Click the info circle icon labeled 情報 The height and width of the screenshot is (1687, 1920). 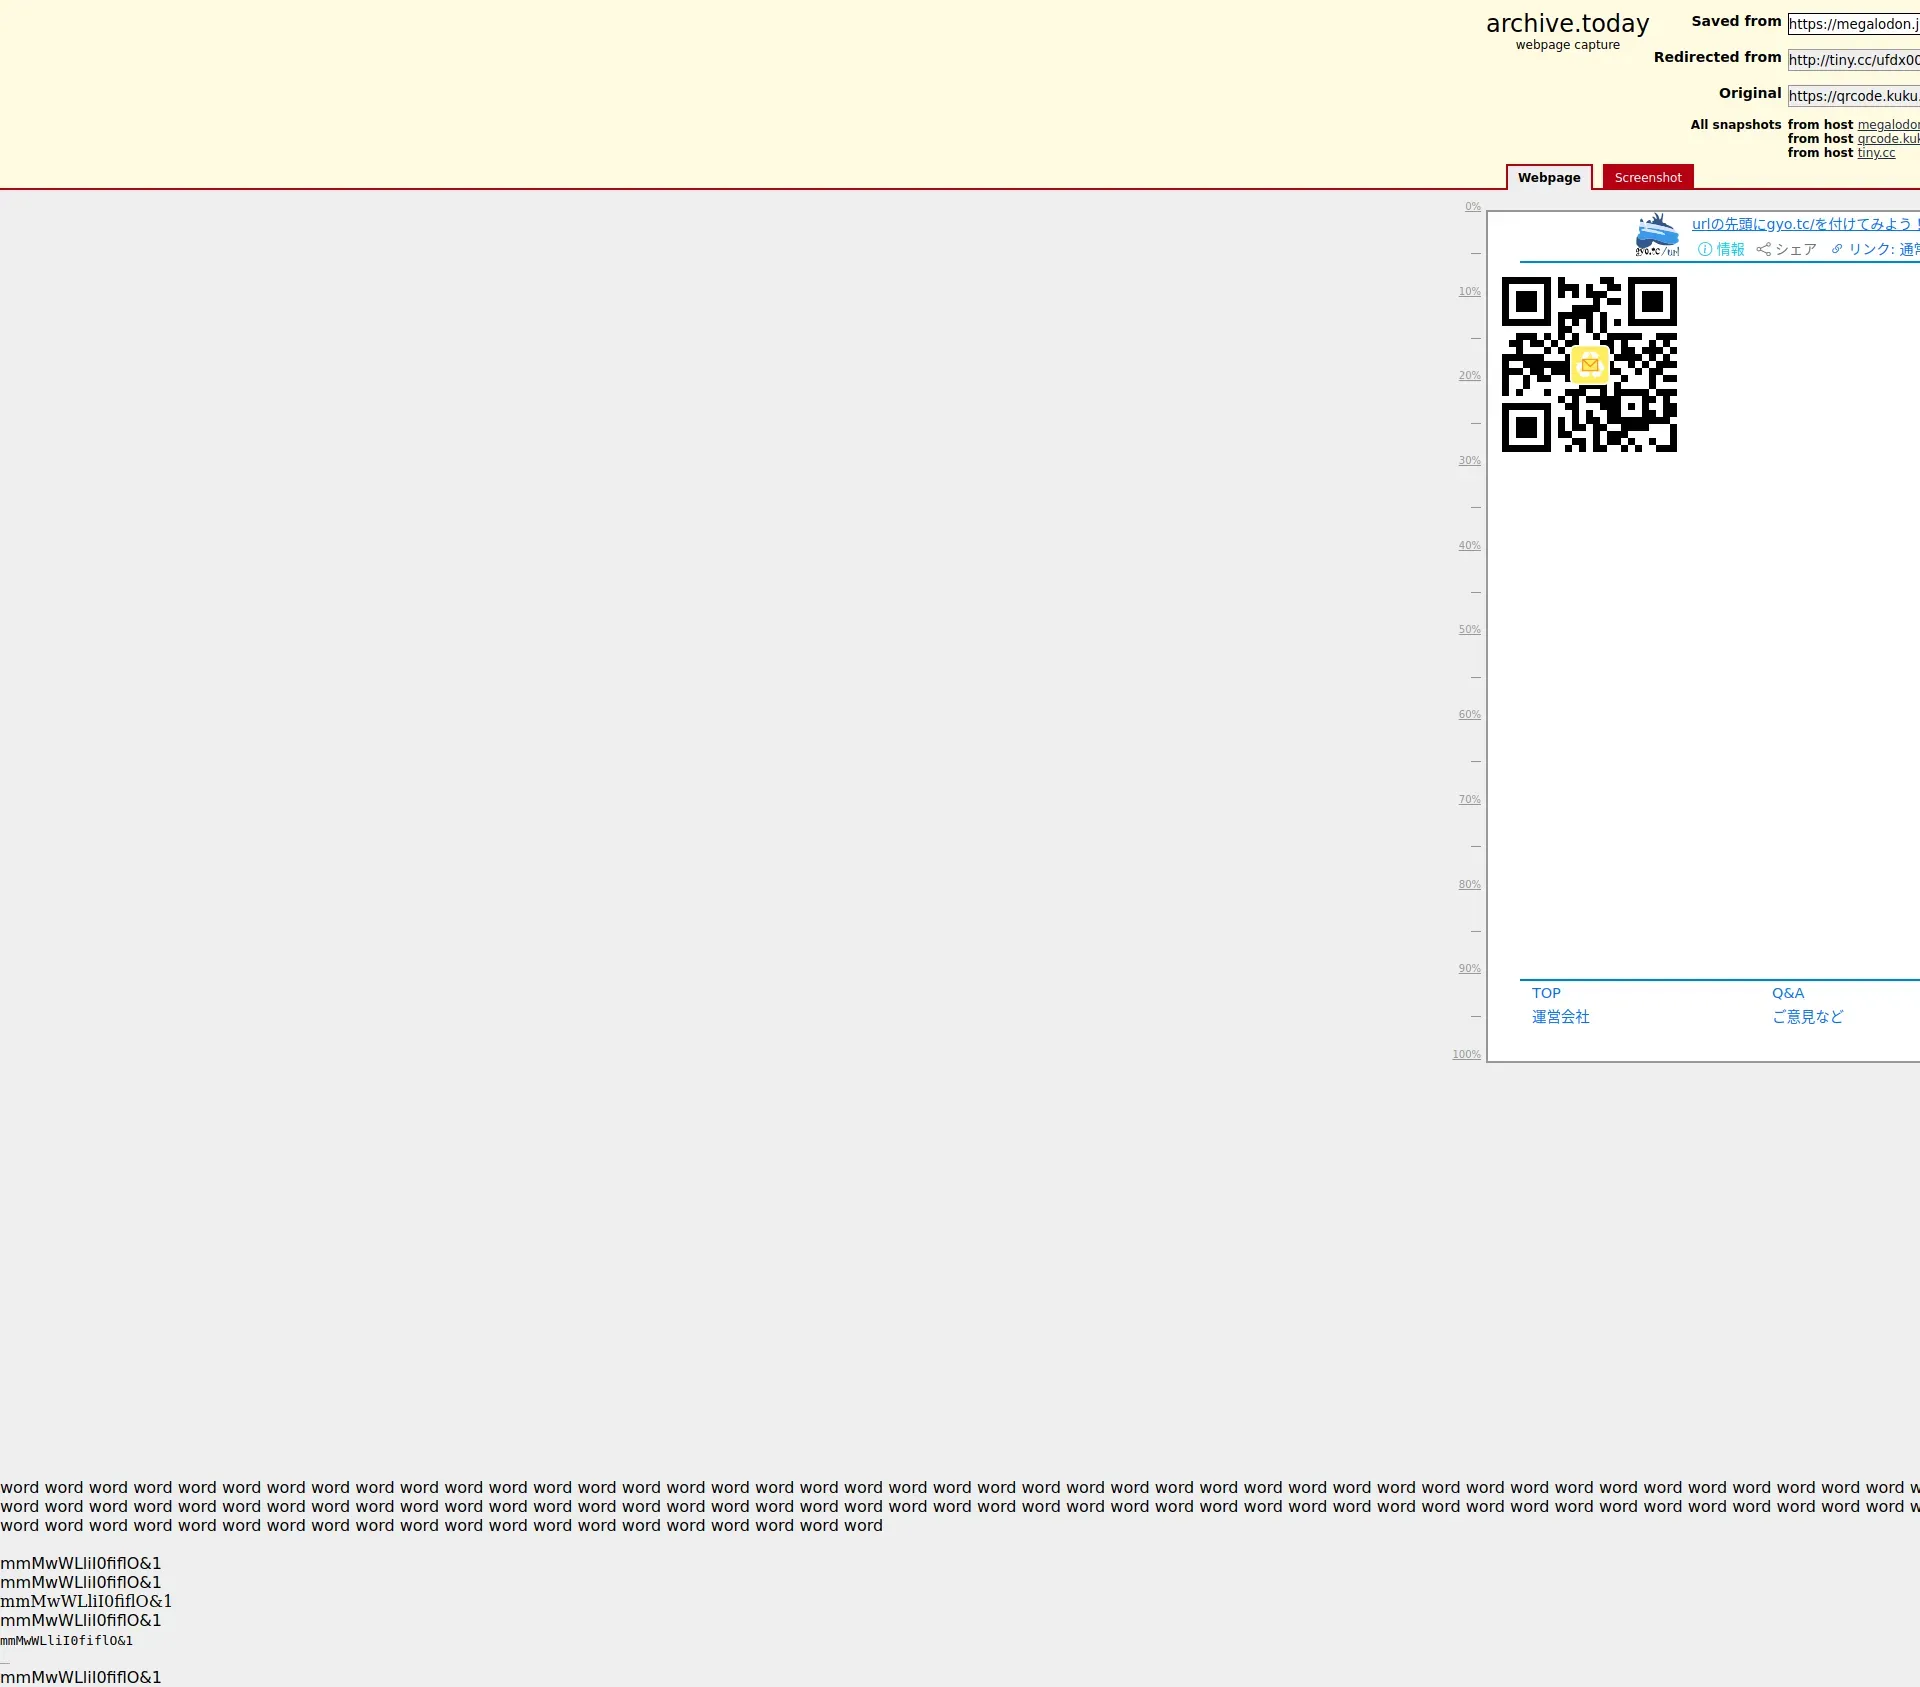pyautogui.click(x=1705, y=250)
